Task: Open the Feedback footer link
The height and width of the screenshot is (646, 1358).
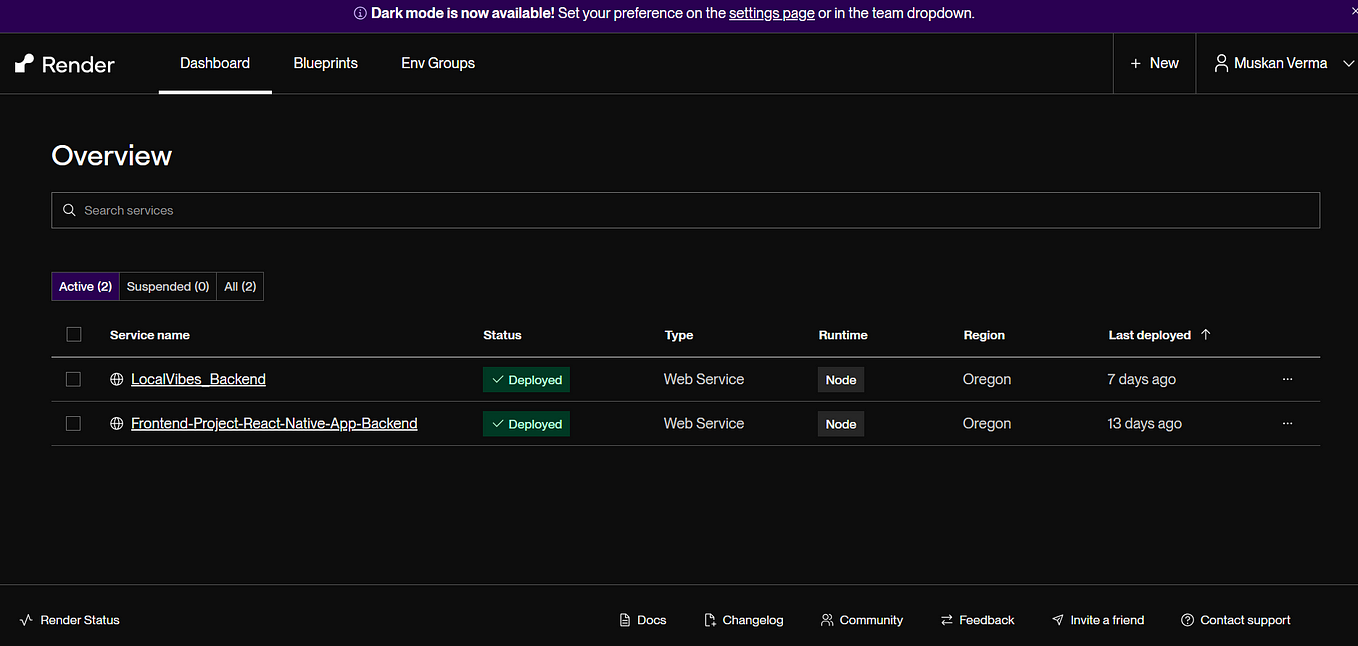Action: 977,620
